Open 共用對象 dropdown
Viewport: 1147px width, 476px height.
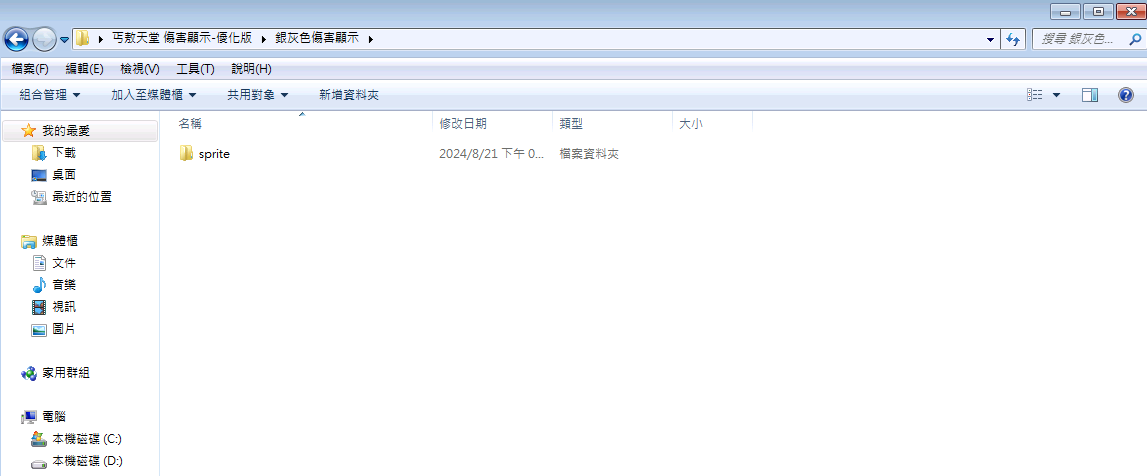(257, 95)
